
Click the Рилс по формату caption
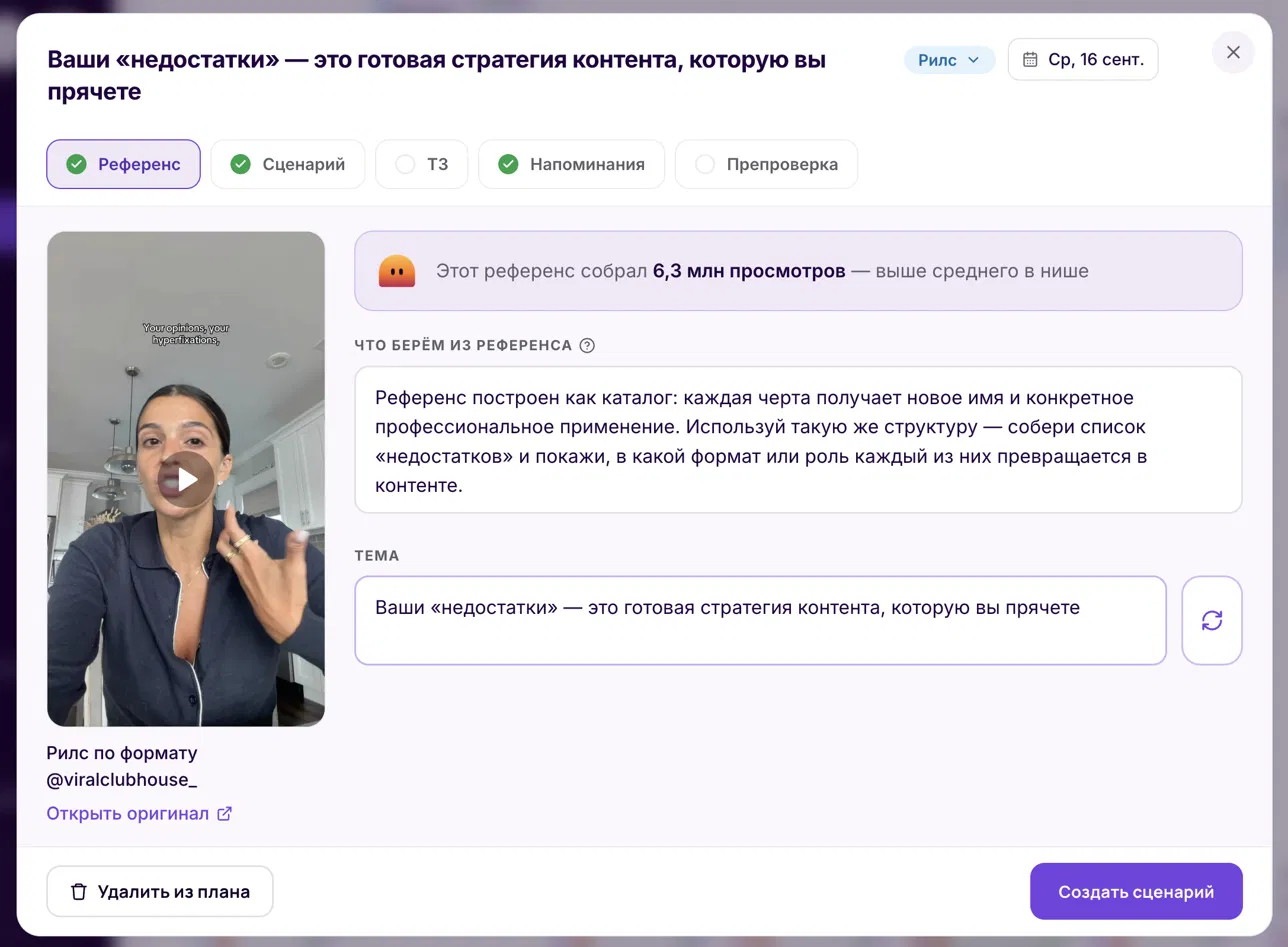(x=122, y=753)
